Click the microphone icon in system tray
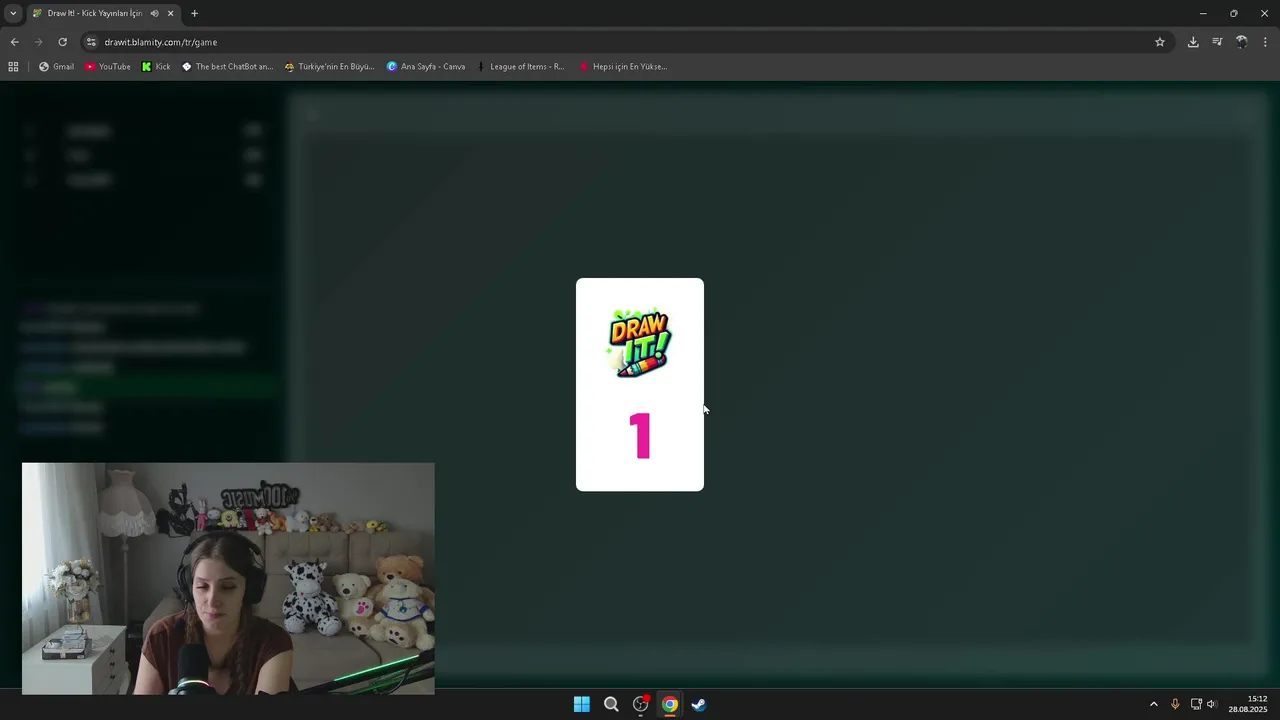The image size is (1280, 720). pyautogui.click(x=1175, y=704)
